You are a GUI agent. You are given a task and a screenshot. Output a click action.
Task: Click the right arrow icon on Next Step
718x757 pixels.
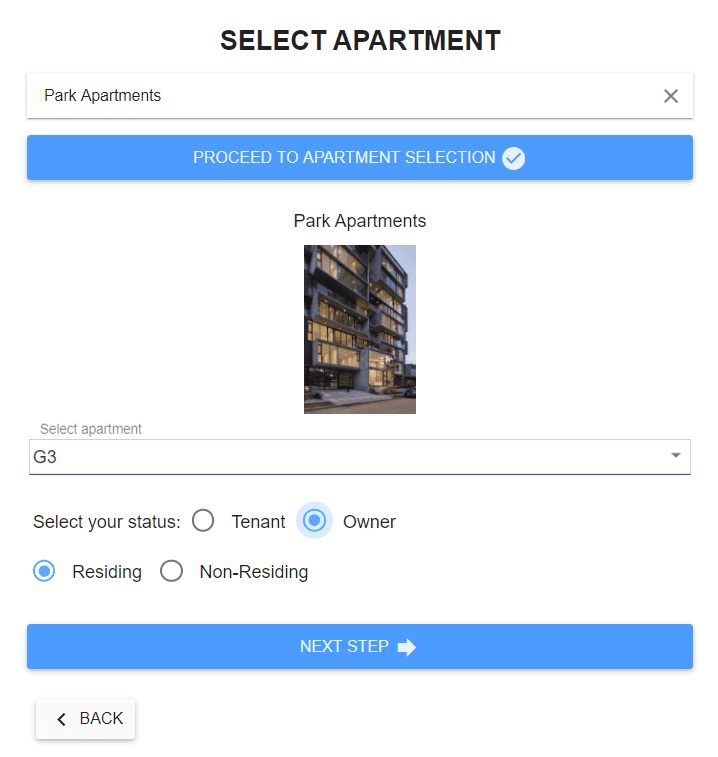[x=407, y=647]
